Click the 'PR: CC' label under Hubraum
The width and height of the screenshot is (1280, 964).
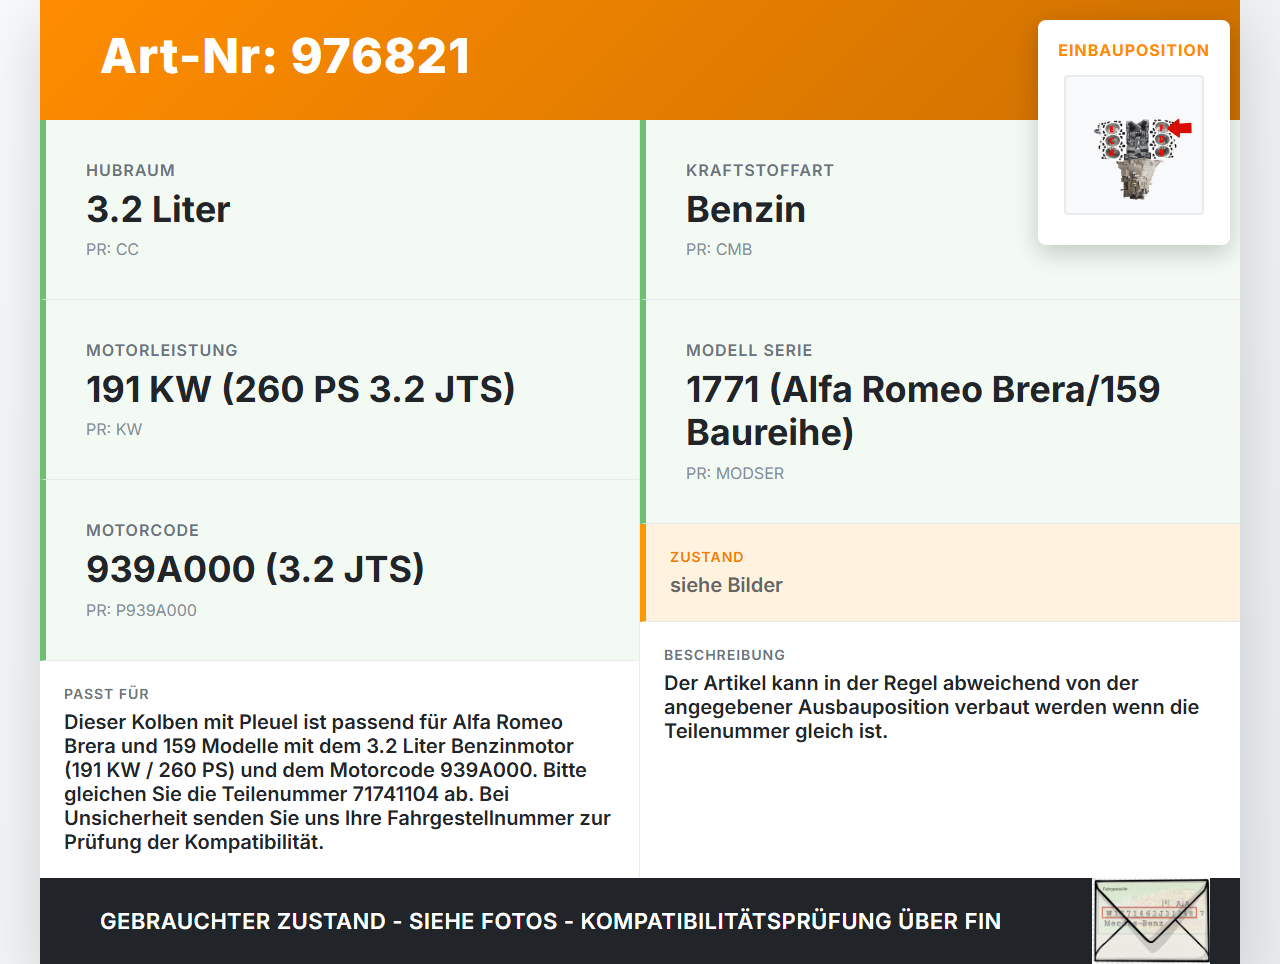click(112, 249)
